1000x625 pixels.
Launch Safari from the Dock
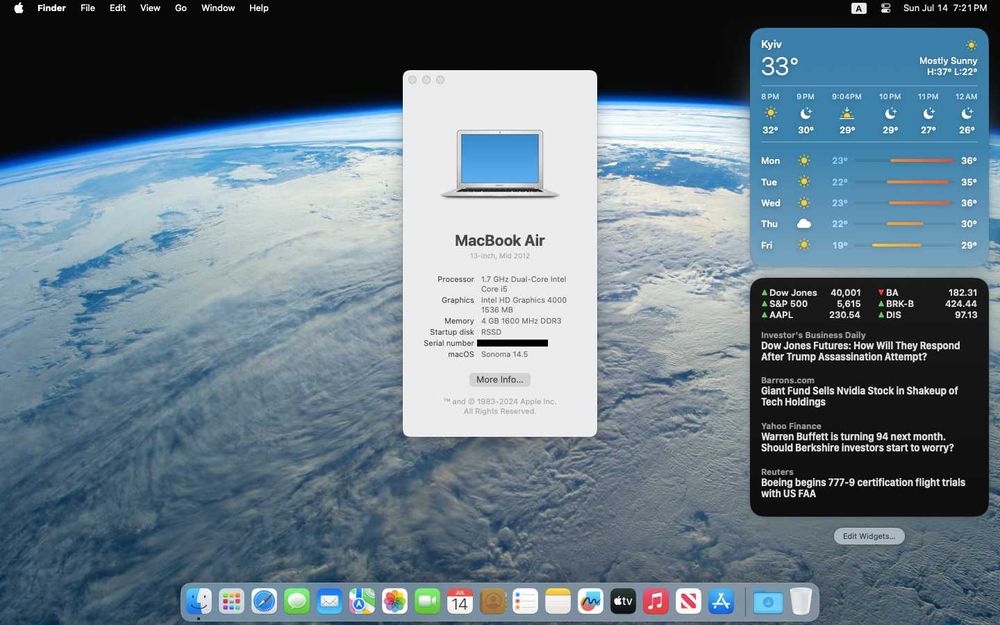(x=264, y=601)
